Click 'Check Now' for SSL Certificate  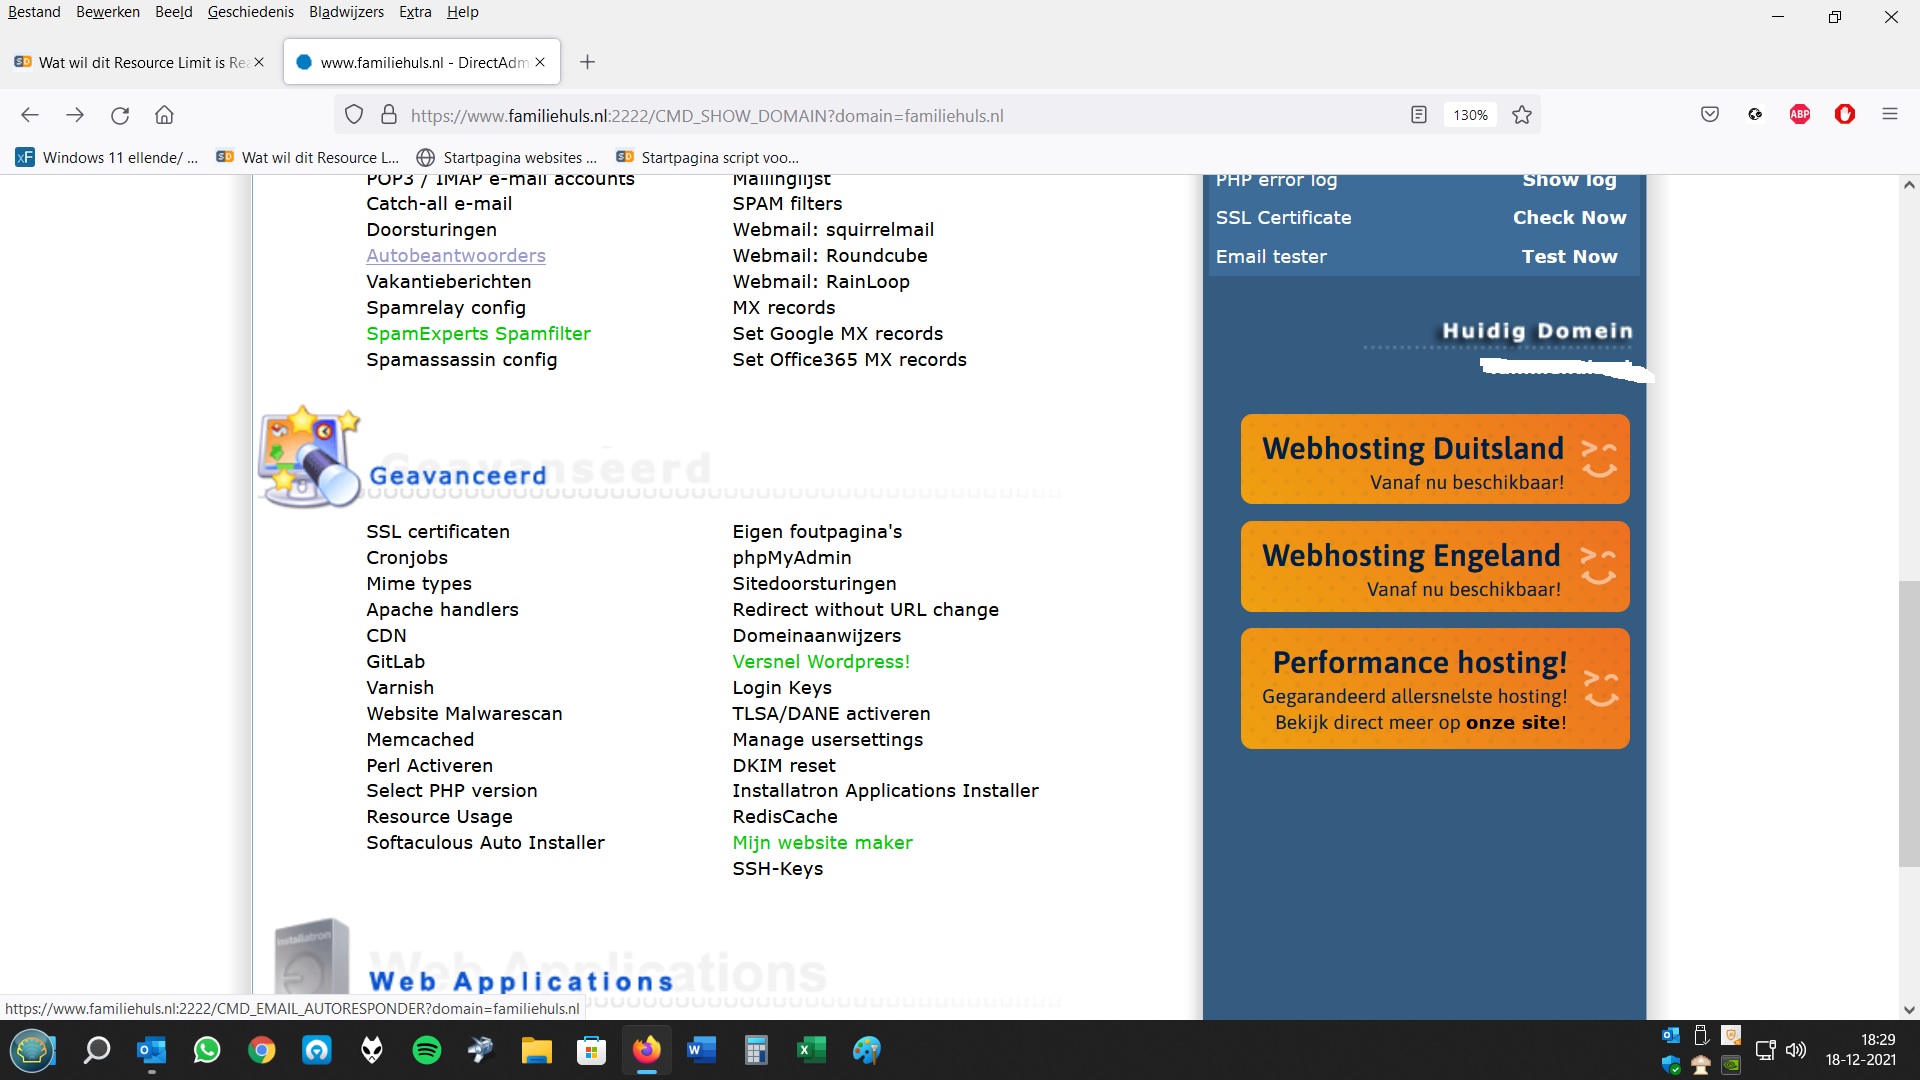click(x=1569, y=217)
